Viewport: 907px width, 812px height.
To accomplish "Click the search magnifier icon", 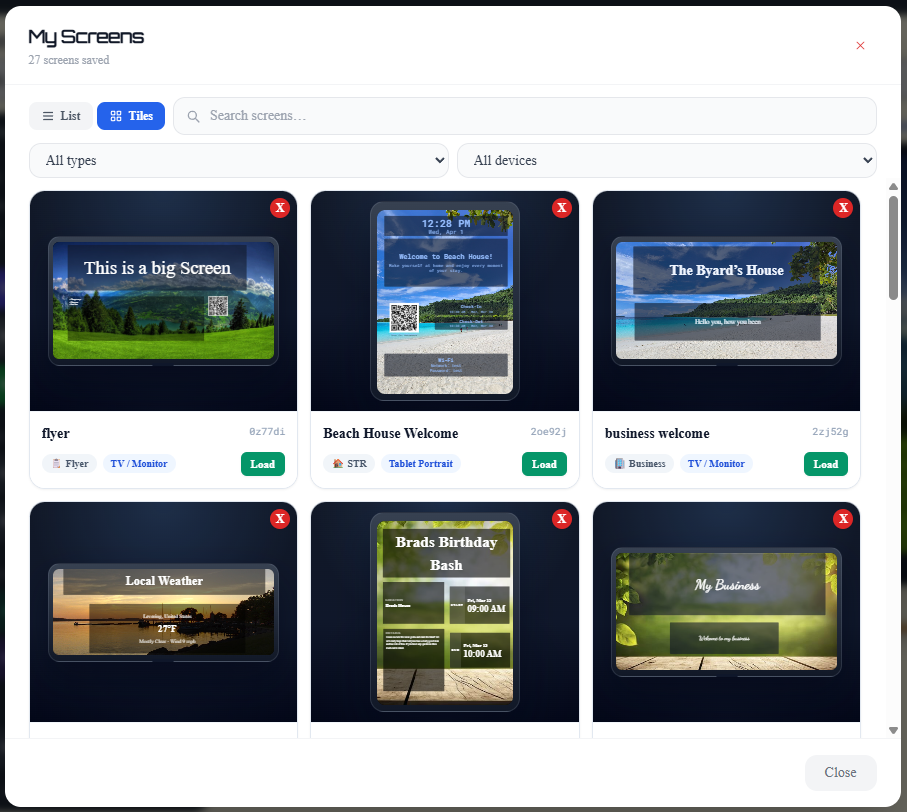I will [x=194, y=116].
